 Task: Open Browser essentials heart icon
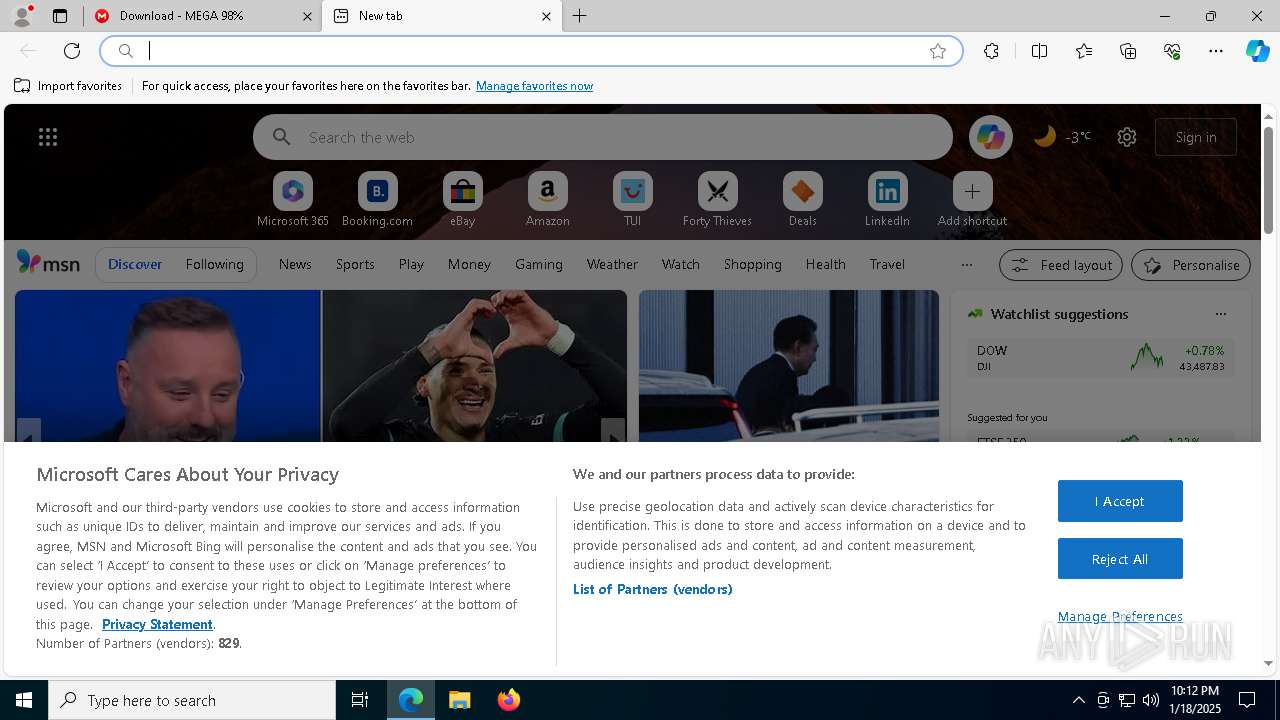coord(1172,51)
